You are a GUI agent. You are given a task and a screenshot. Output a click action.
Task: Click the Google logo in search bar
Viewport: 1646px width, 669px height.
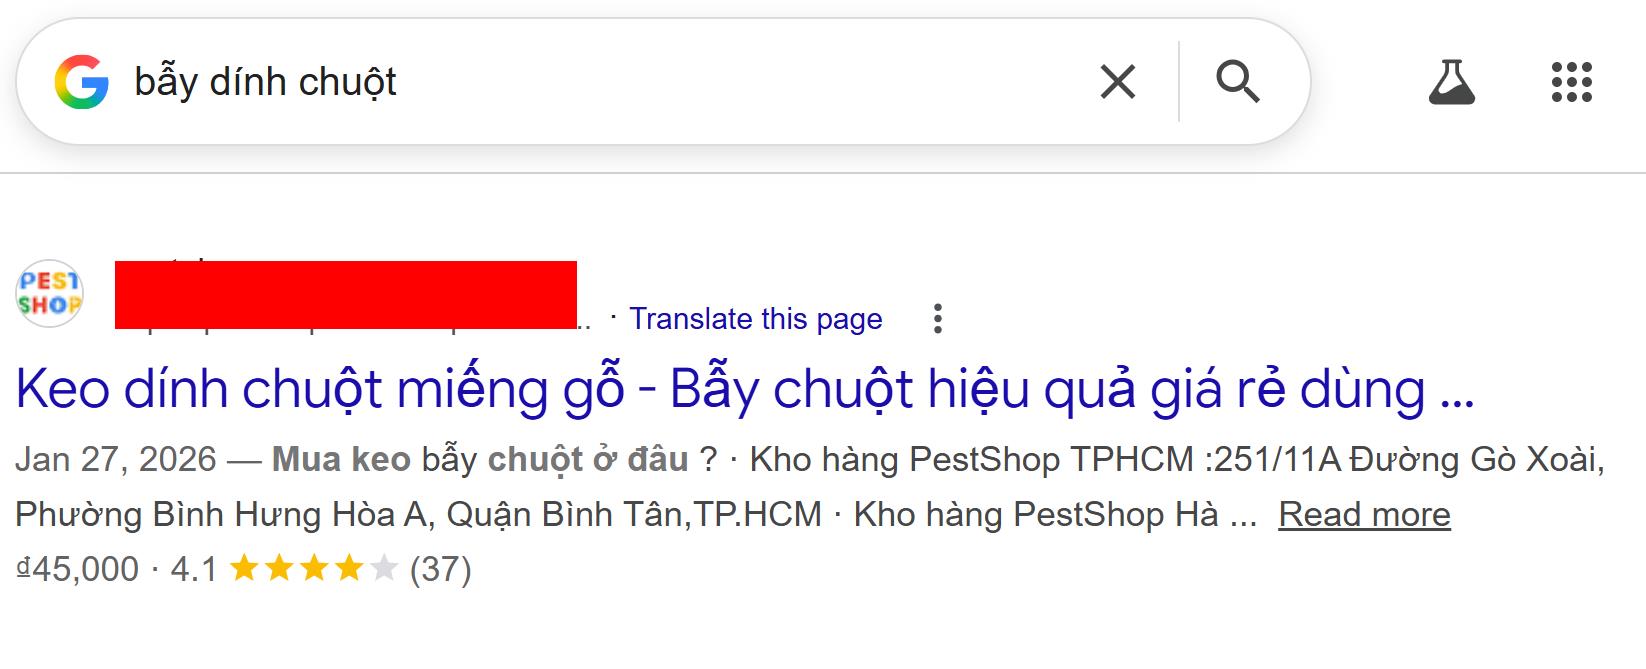81,82
